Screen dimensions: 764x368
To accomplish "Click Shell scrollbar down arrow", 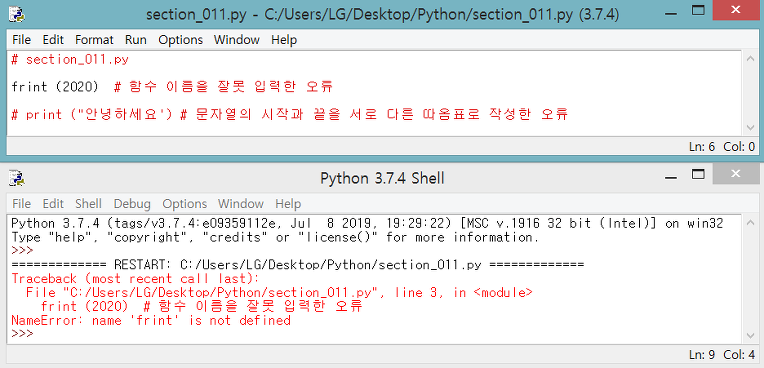I will tap(751, 335).
